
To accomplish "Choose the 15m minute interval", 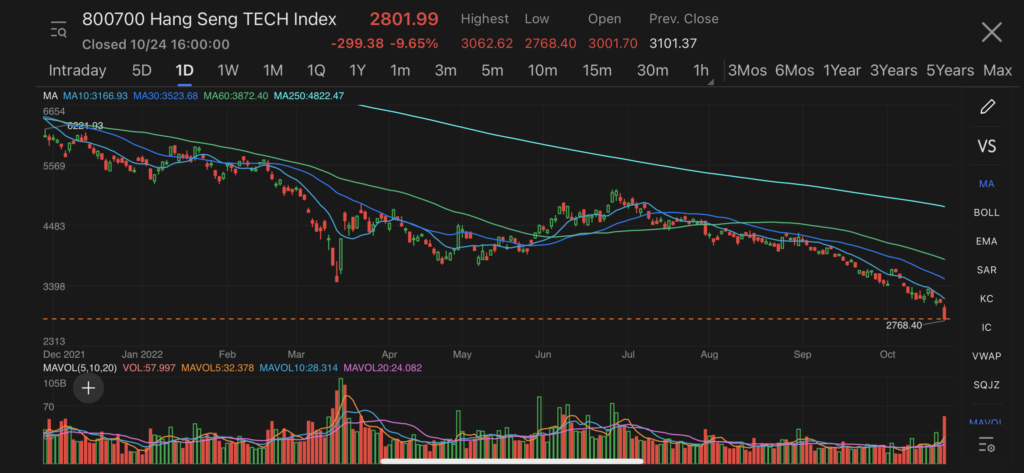I will (x=597, y=71).
